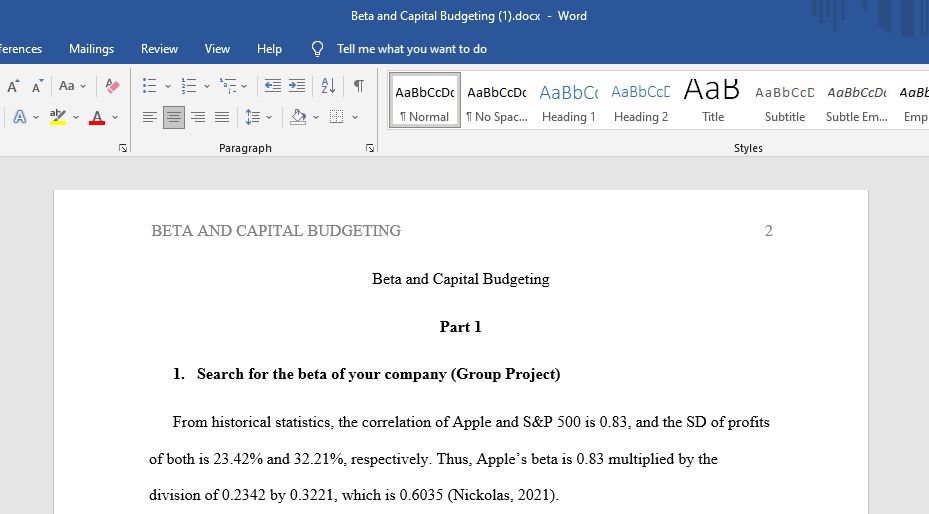Shrink font size with the smaller A icon
Image resolution: width=929 pixels, height=514 pixels.
point(37,86)
